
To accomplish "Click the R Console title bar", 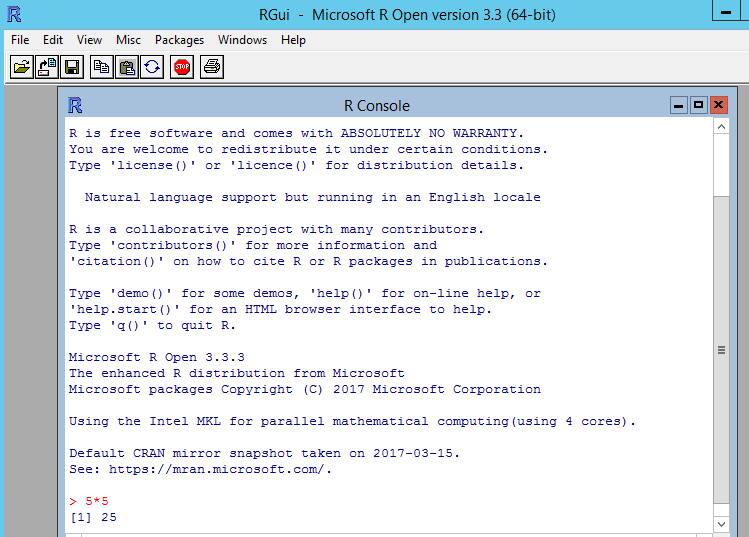I will pos(376,106).
